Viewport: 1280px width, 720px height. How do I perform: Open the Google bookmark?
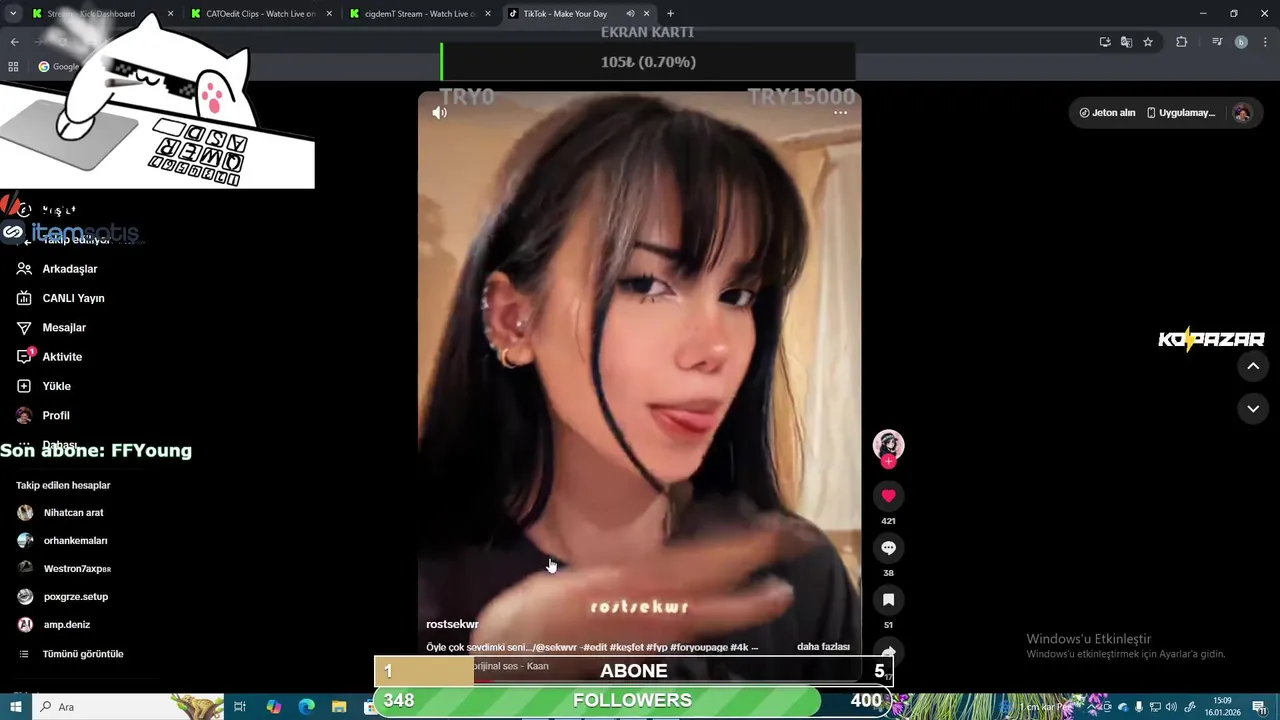tap(58, 67)
